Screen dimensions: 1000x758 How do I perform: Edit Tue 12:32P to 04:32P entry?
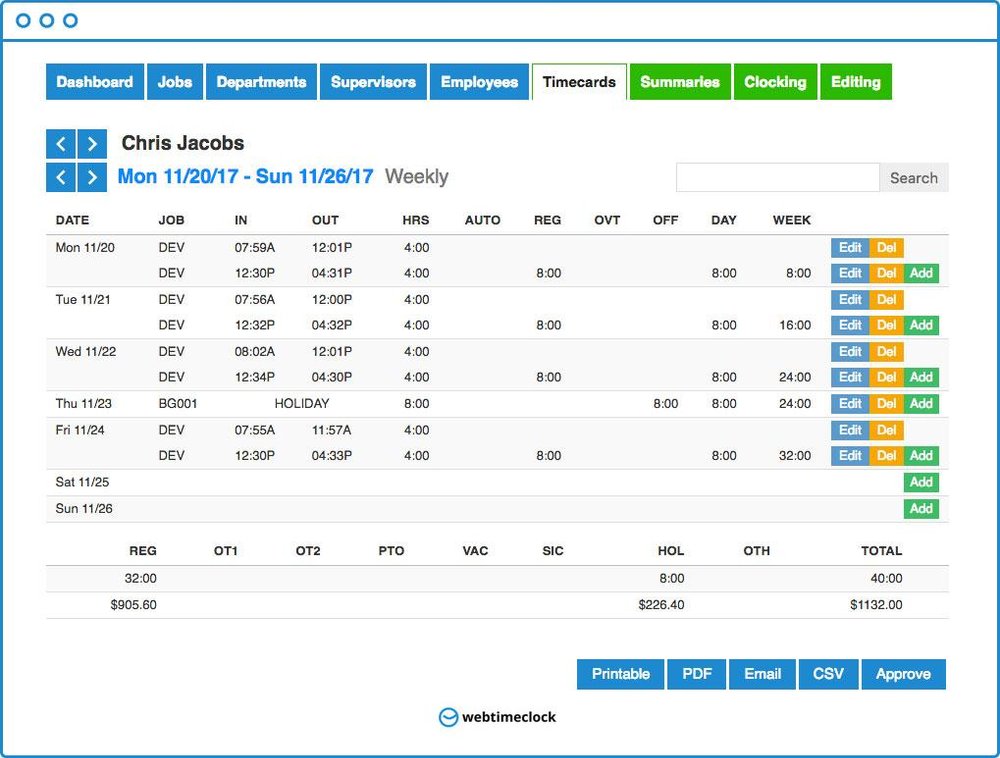(849, 324)
